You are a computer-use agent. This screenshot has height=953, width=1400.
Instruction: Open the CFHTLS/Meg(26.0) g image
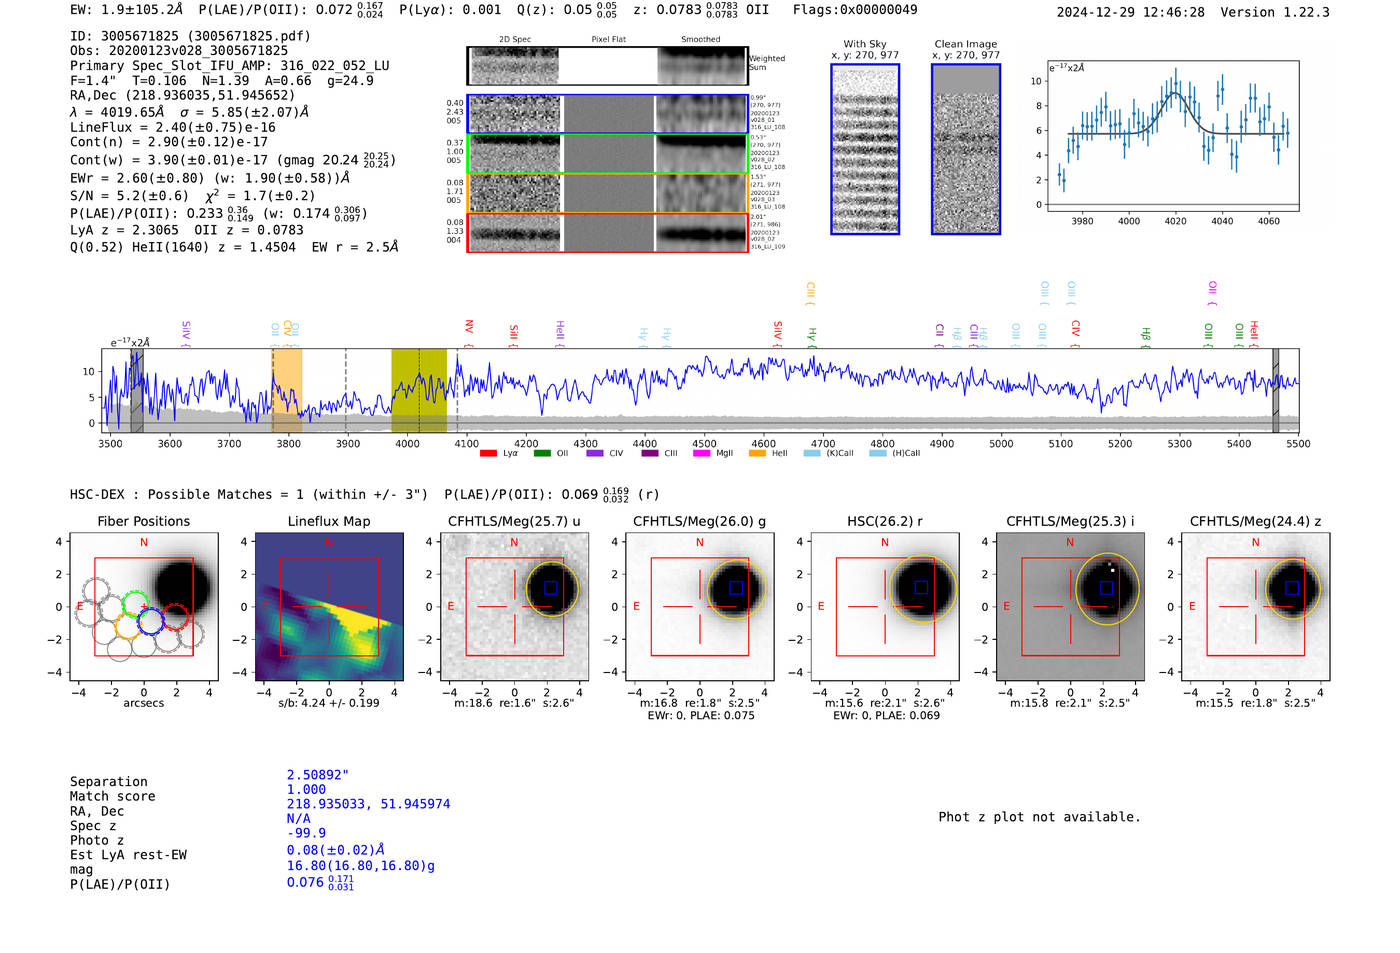pos(699,607)
